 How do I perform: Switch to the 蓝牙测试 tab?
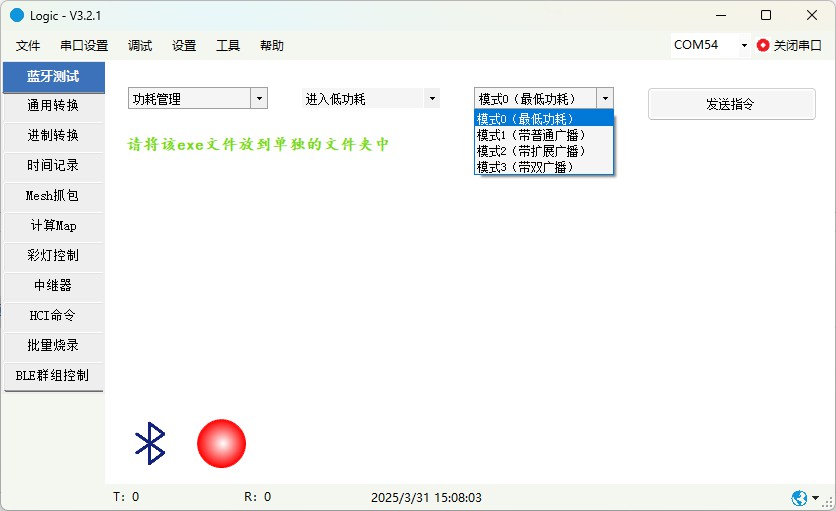(x=53, y=77)
